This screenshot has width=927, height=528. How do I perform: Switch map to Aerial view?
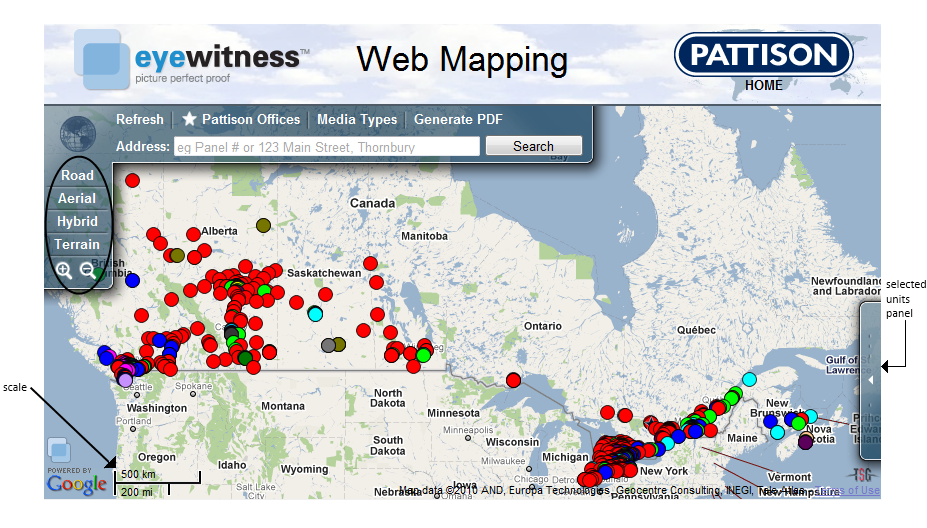(77, 198)
